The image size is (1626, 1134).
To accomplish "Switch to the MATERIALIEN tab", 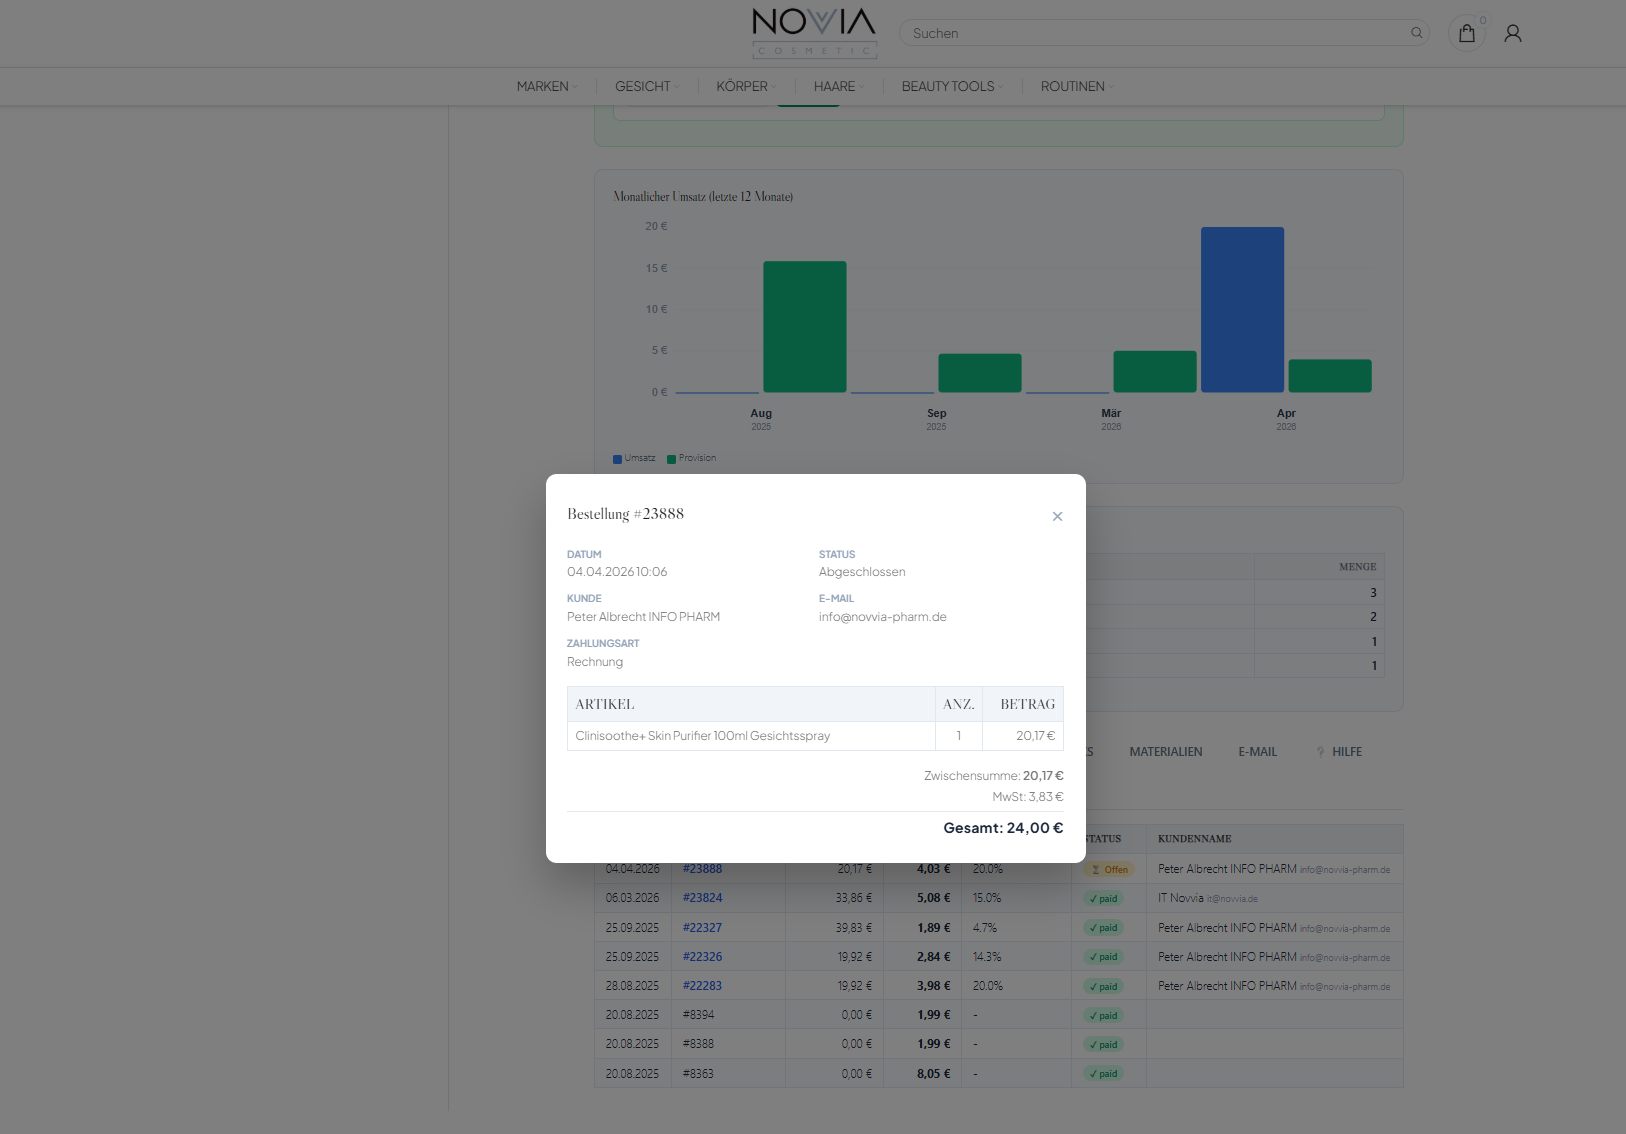I will coord(1165,752).
